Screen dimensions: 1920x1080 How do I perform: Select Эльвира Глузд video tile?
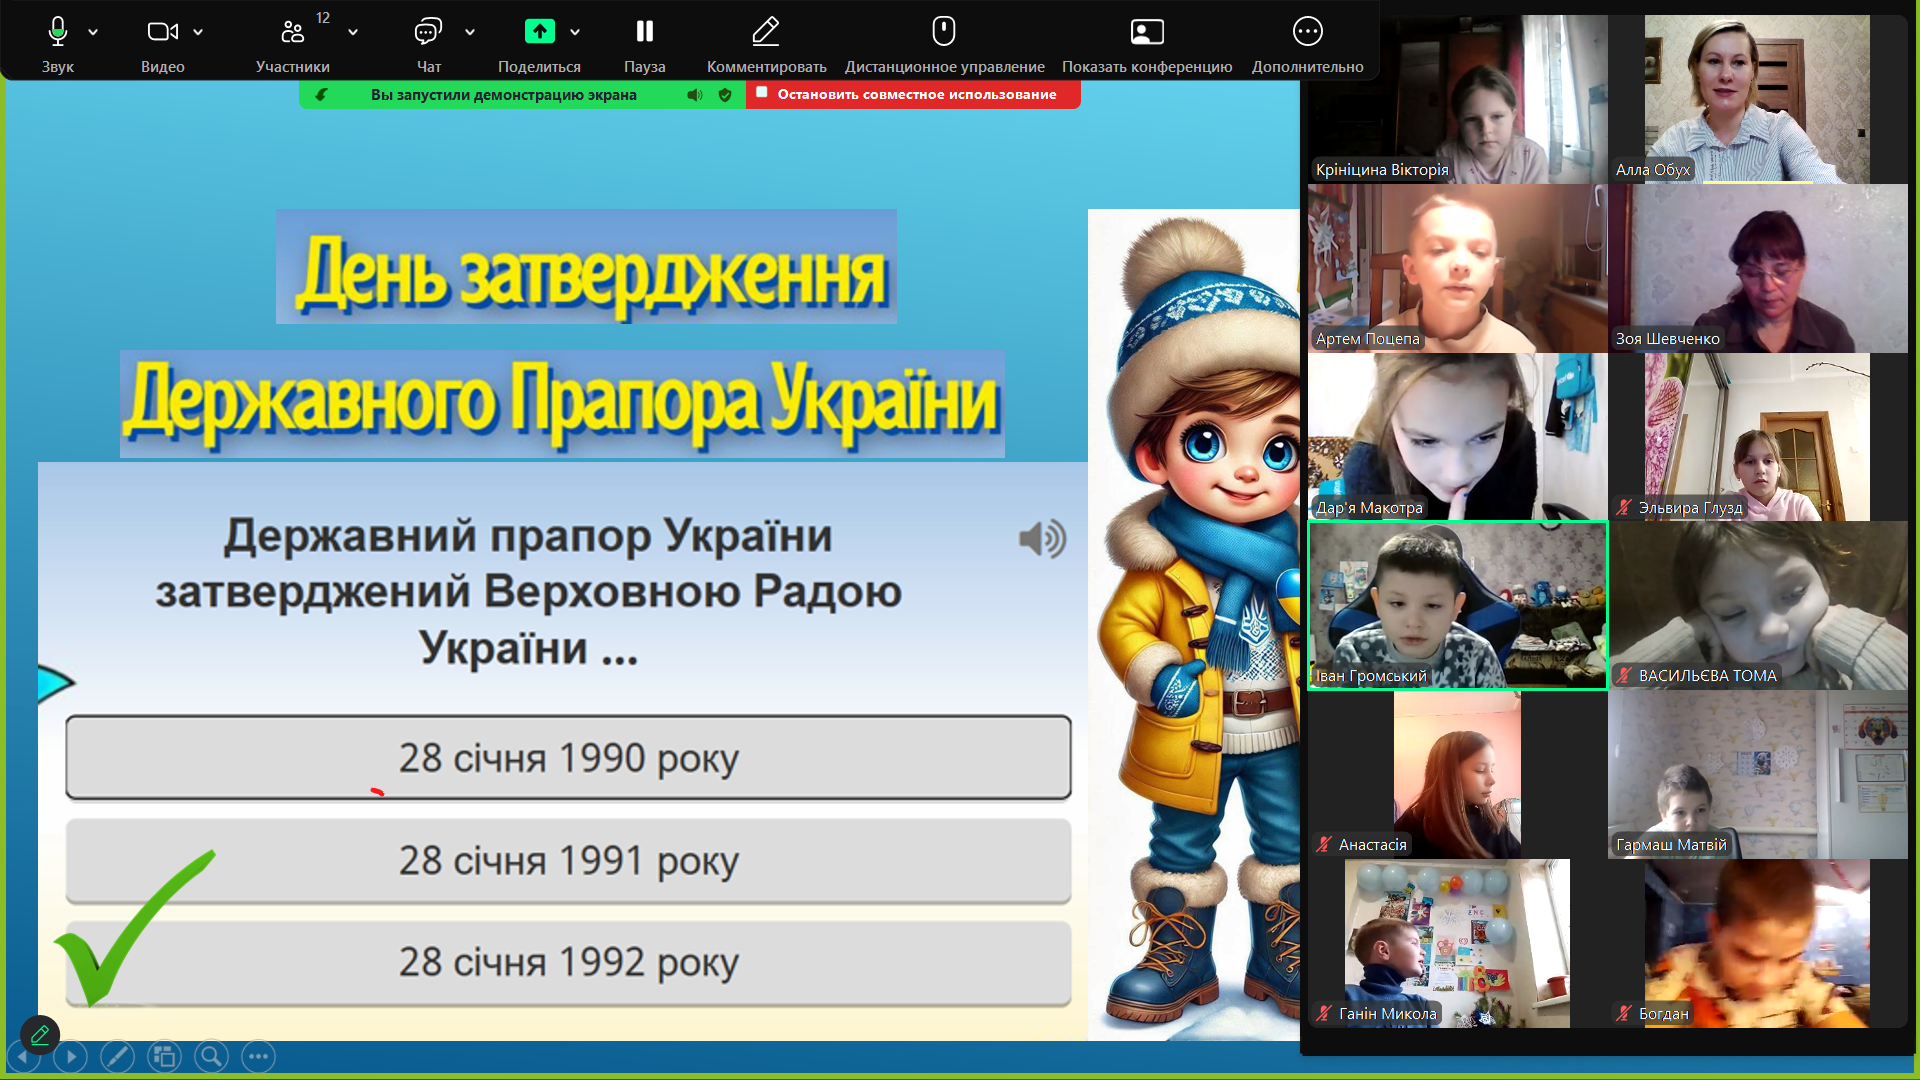pos(1757,437)
